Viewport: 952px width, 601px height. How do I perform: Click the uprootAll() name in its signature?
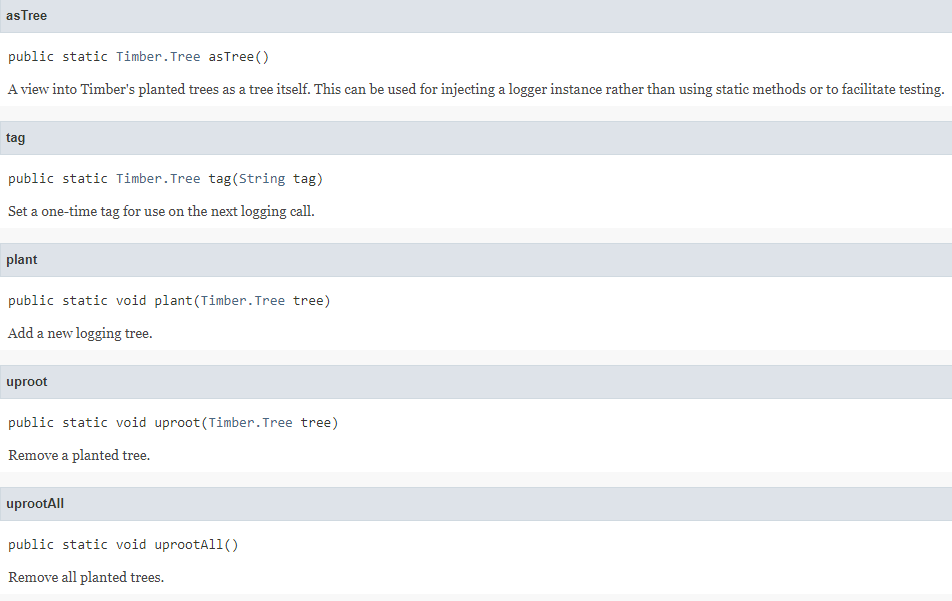click(x=196, y=545)
